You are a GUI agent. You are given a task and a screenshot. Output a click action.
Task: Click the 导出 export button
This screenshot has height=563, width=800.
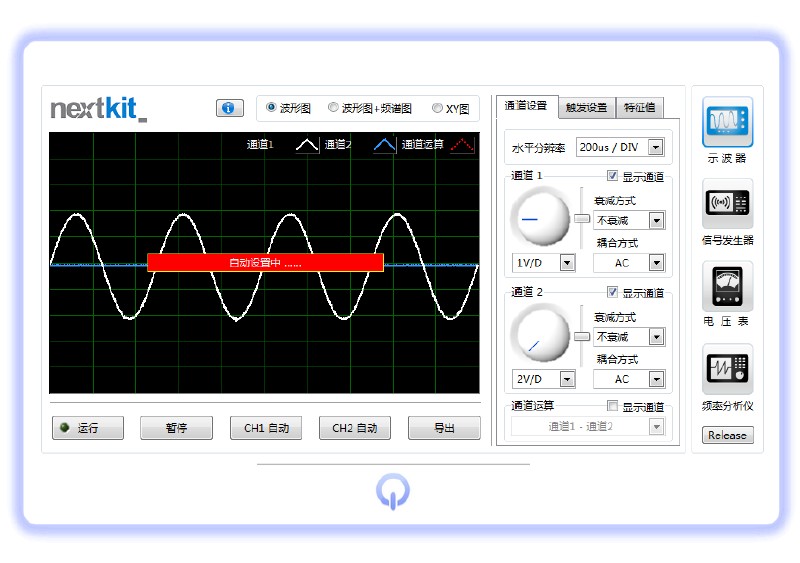click(x=444, y=428)
